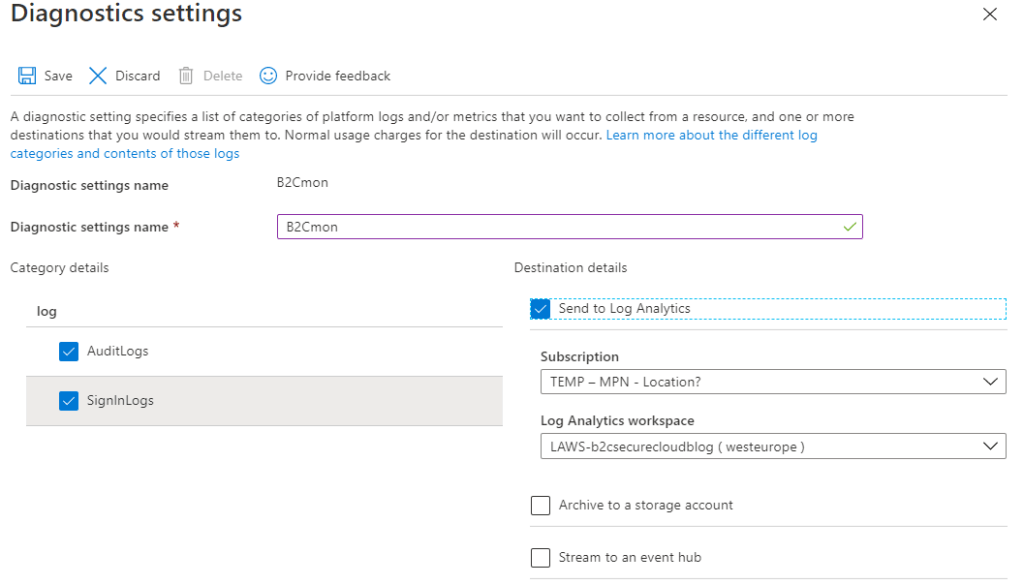Click the green validation checkmark in name field
Viewport: 1023px width, 585px height.
pyautogui.click(x=849, y=227)
